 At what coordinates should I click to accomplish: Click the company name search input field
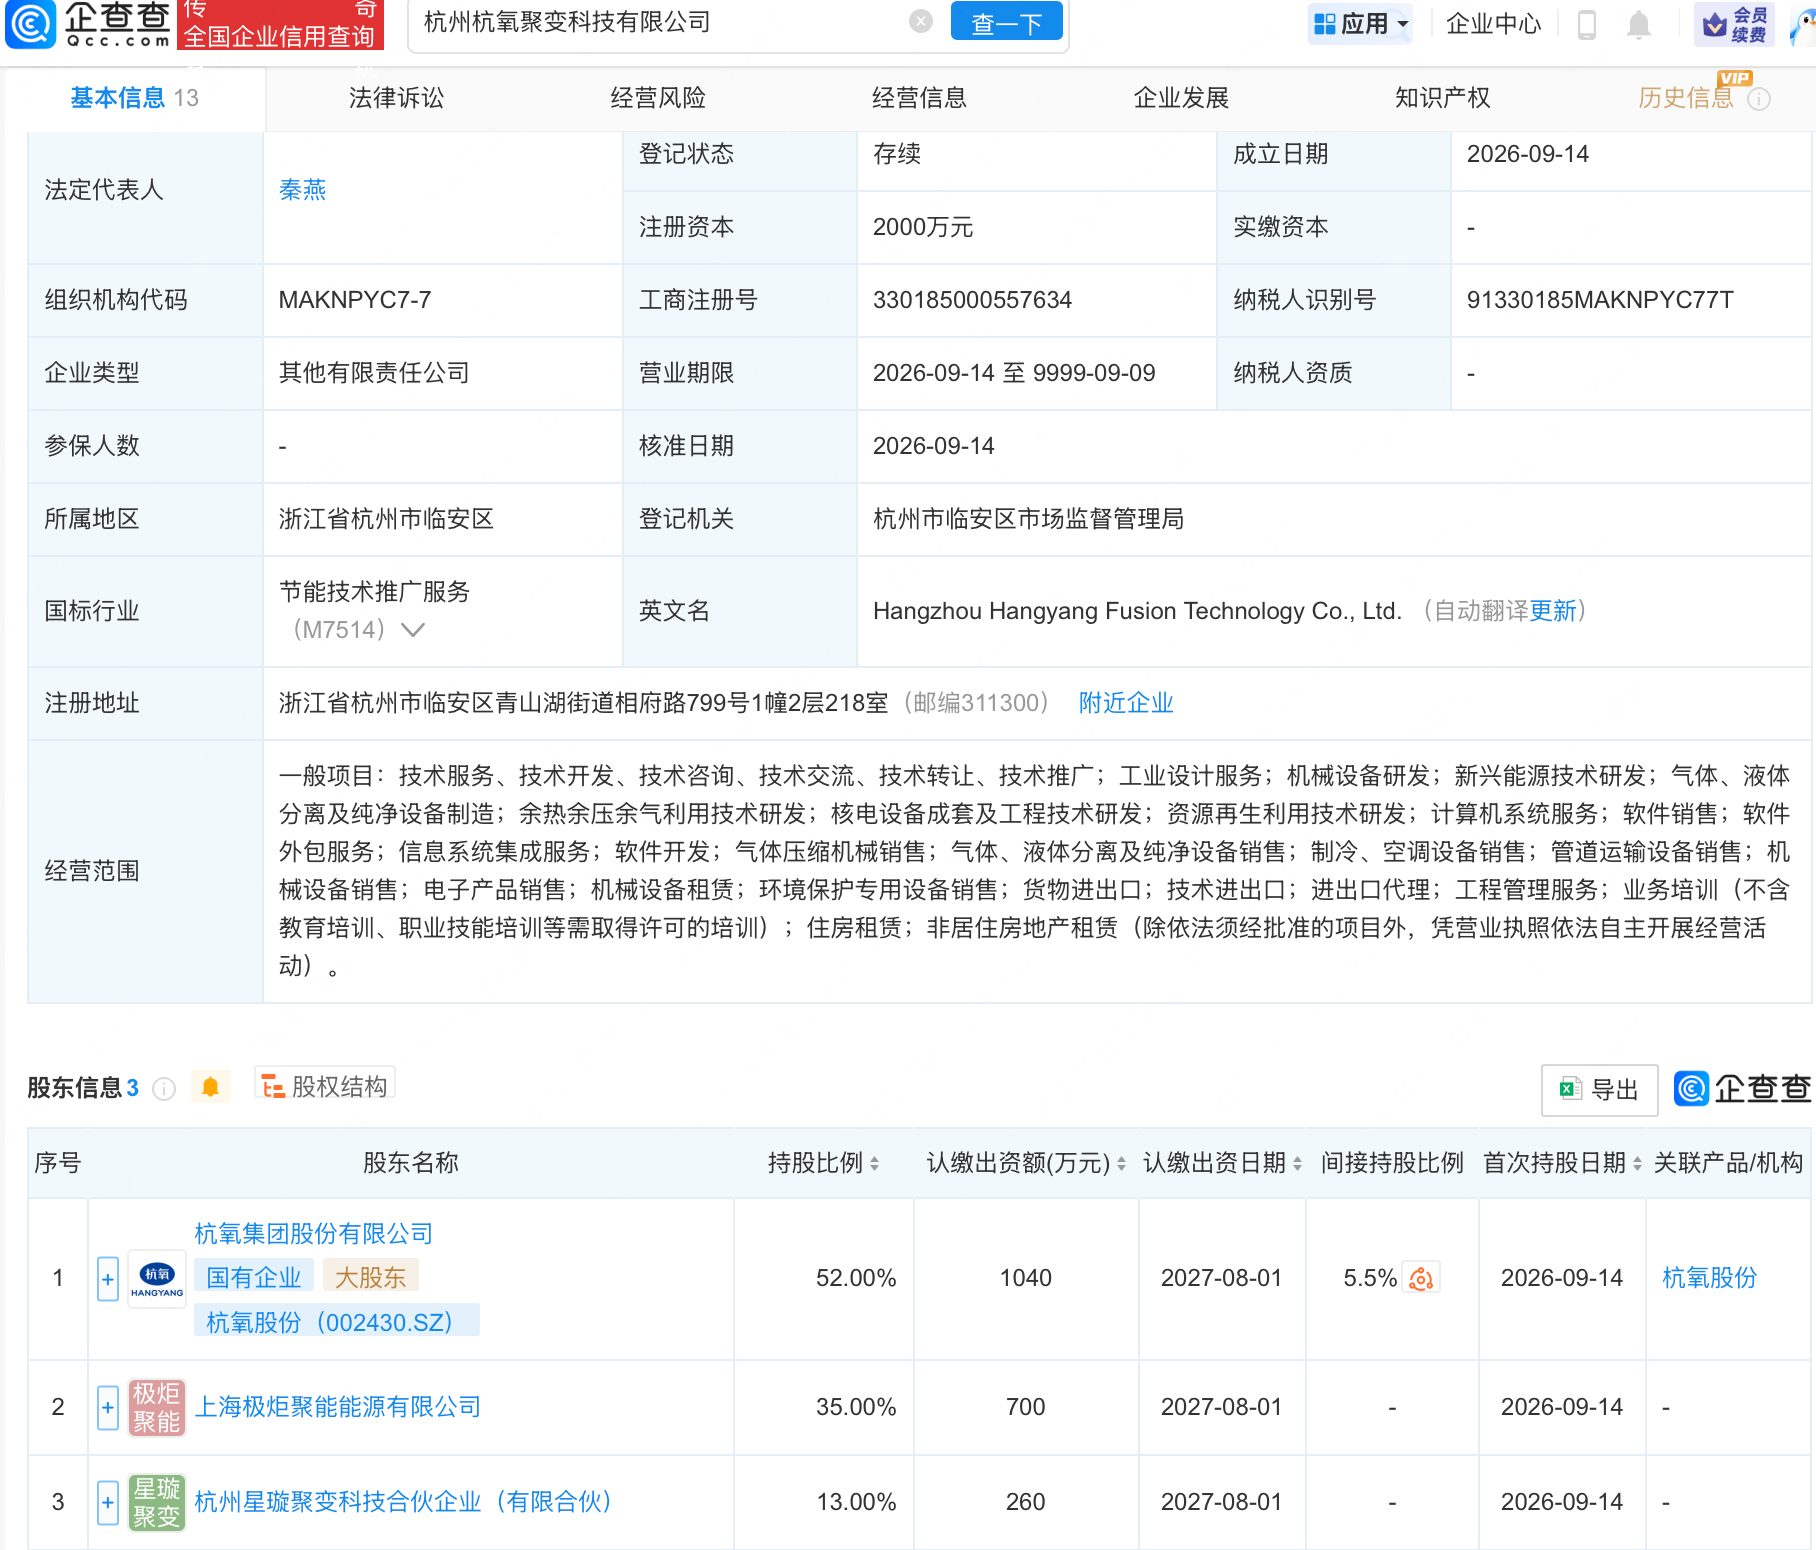point(660,22)
